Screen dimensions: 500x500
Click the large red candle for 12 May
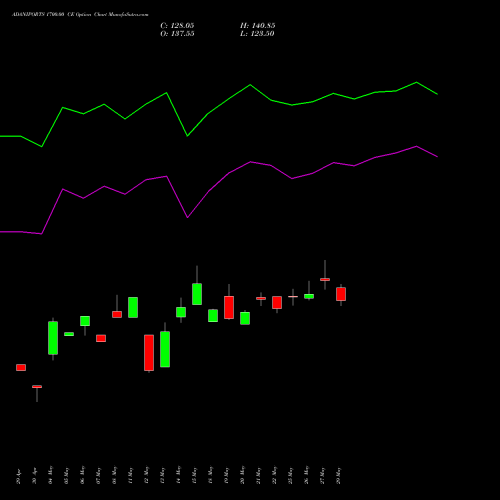149,353
